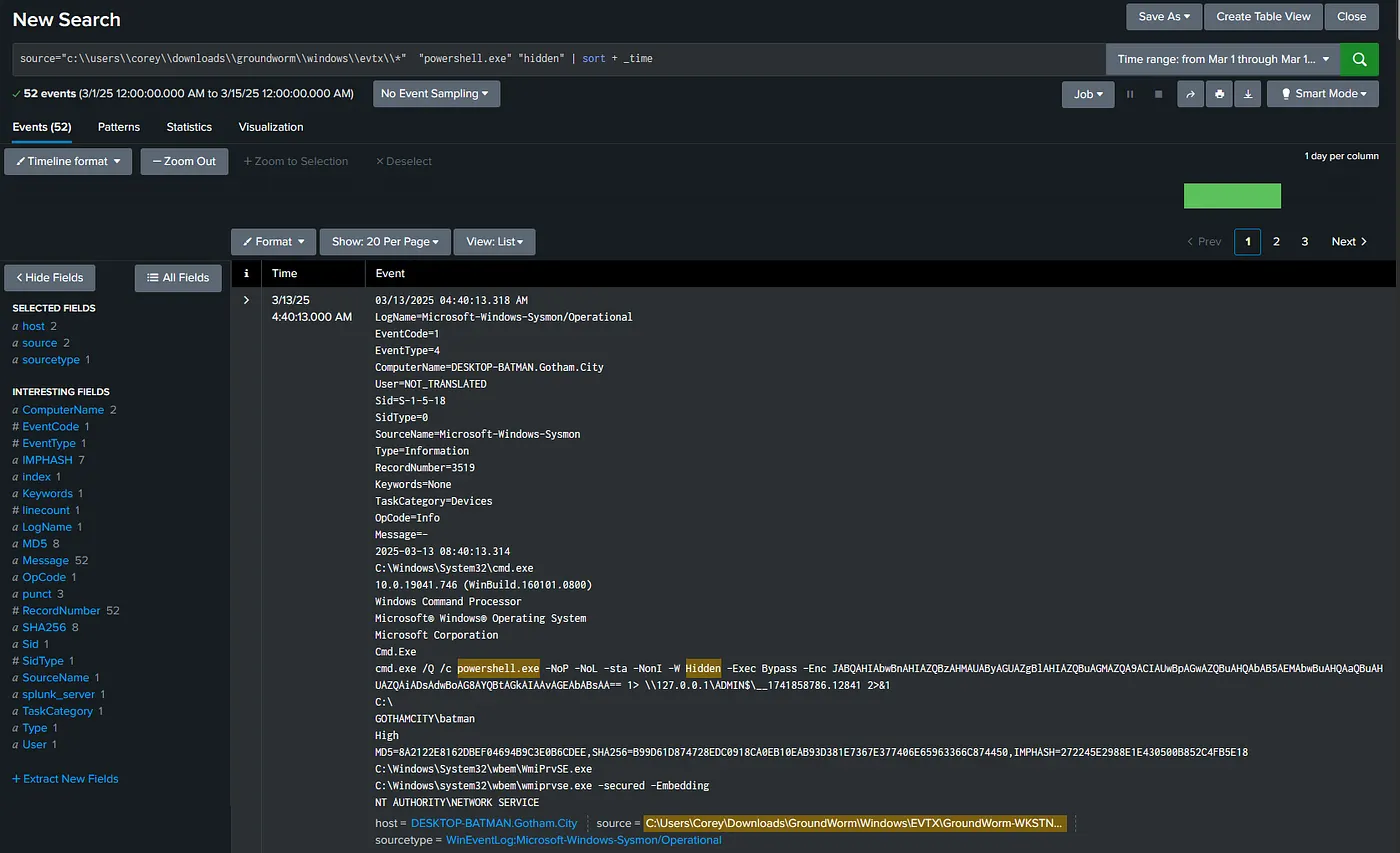
Task: Open the Smart Mode dropdown
Action: coord(1323,94)
